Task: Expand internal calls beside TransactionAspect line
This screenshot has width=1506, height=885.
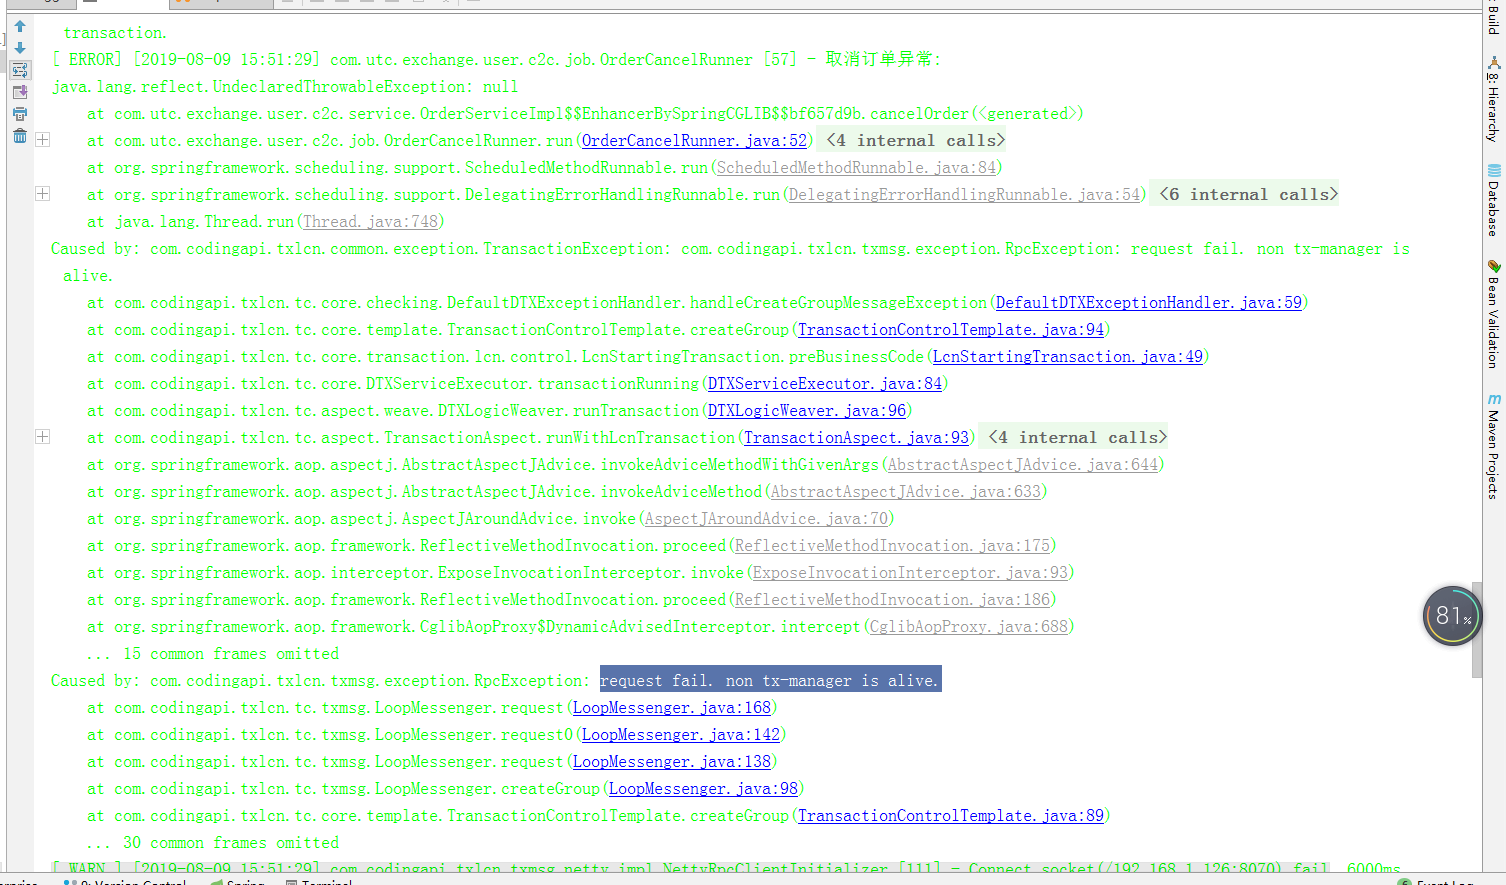Action: click(42, 436)
